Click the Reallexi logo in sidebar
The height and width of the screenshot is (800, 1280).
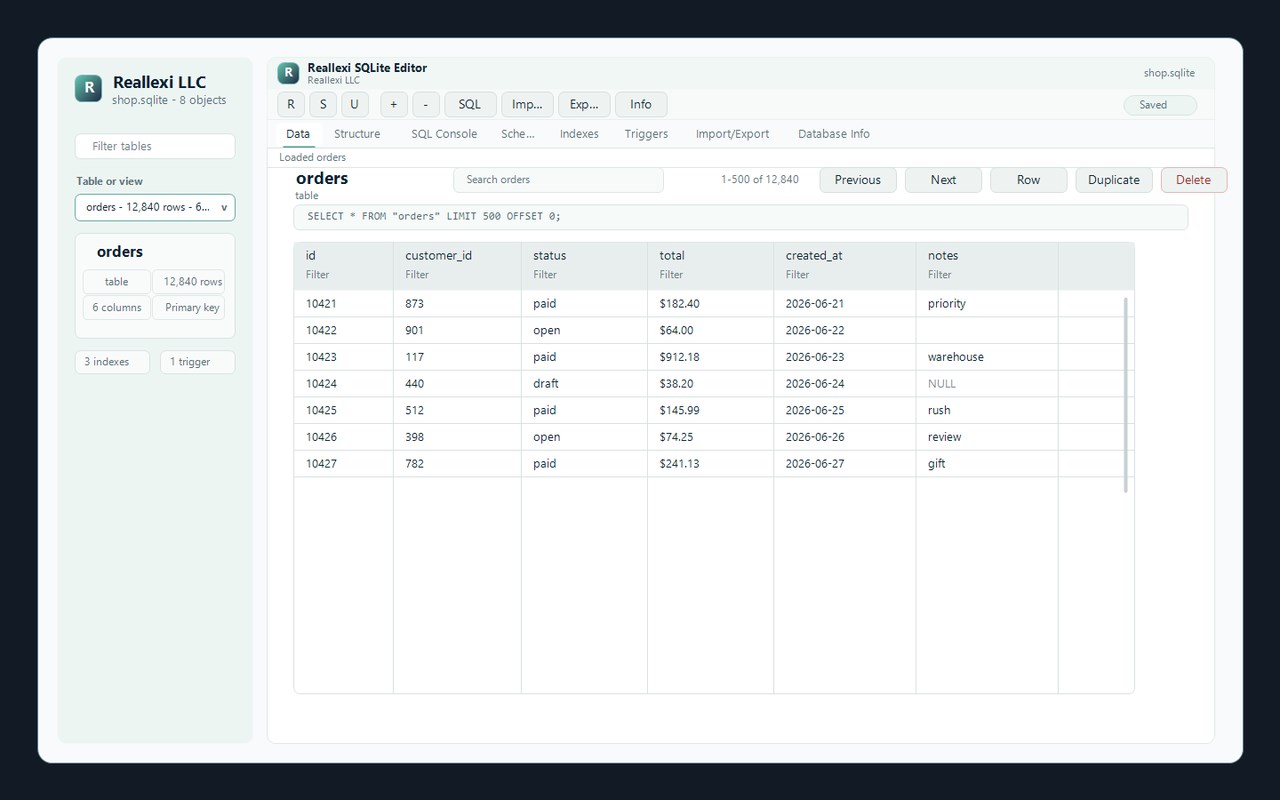click(89, 88)
